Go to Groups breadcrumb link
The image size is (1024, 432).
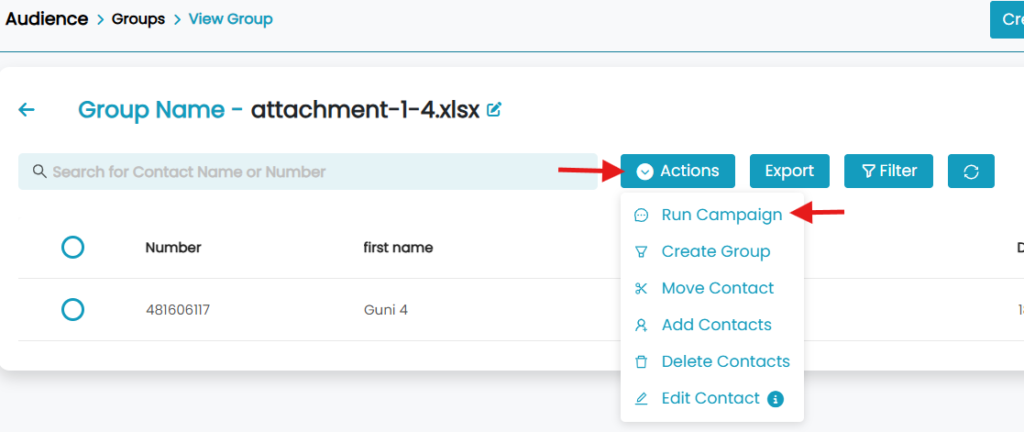[x=138, y=19]
